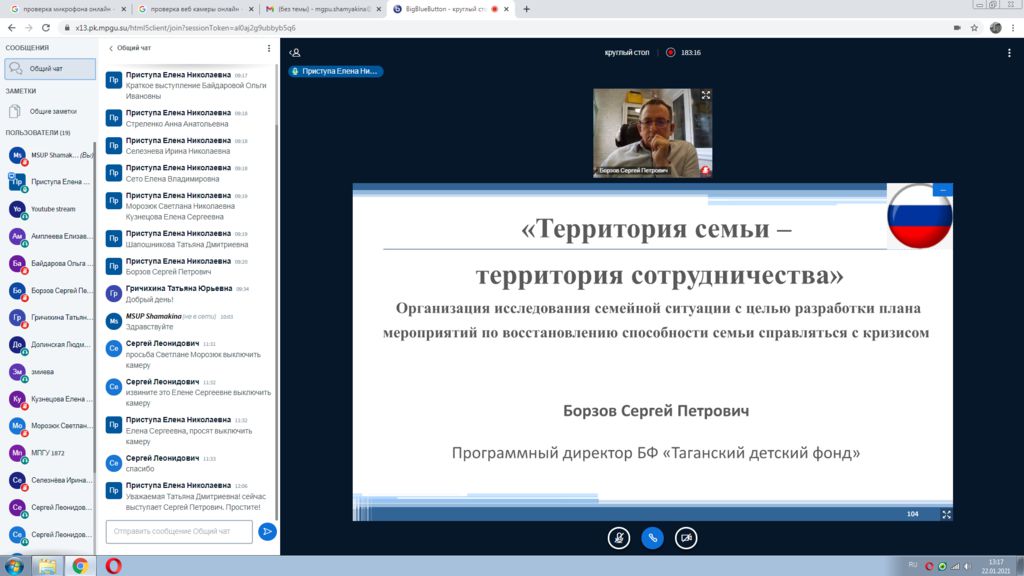Hide the user list panel toggle
This screenshot has height=576, width=1024.
pos(295,52)
